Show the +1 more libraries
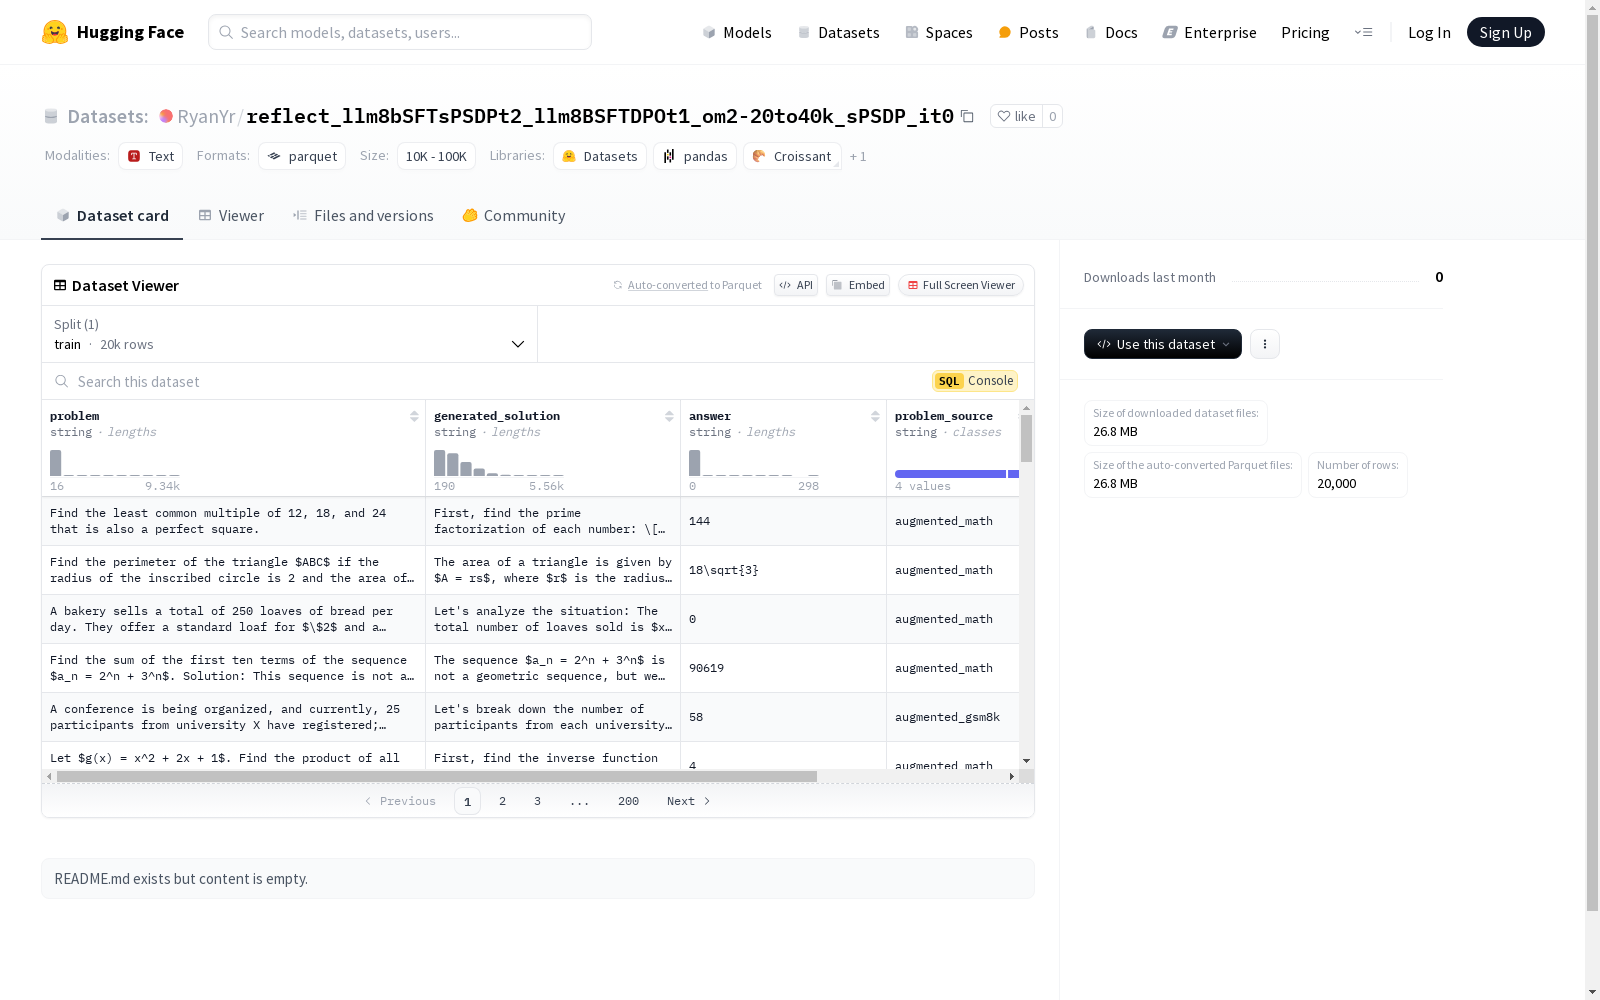The height and width of the screenshot is (1000, 1600). [858, 157]
